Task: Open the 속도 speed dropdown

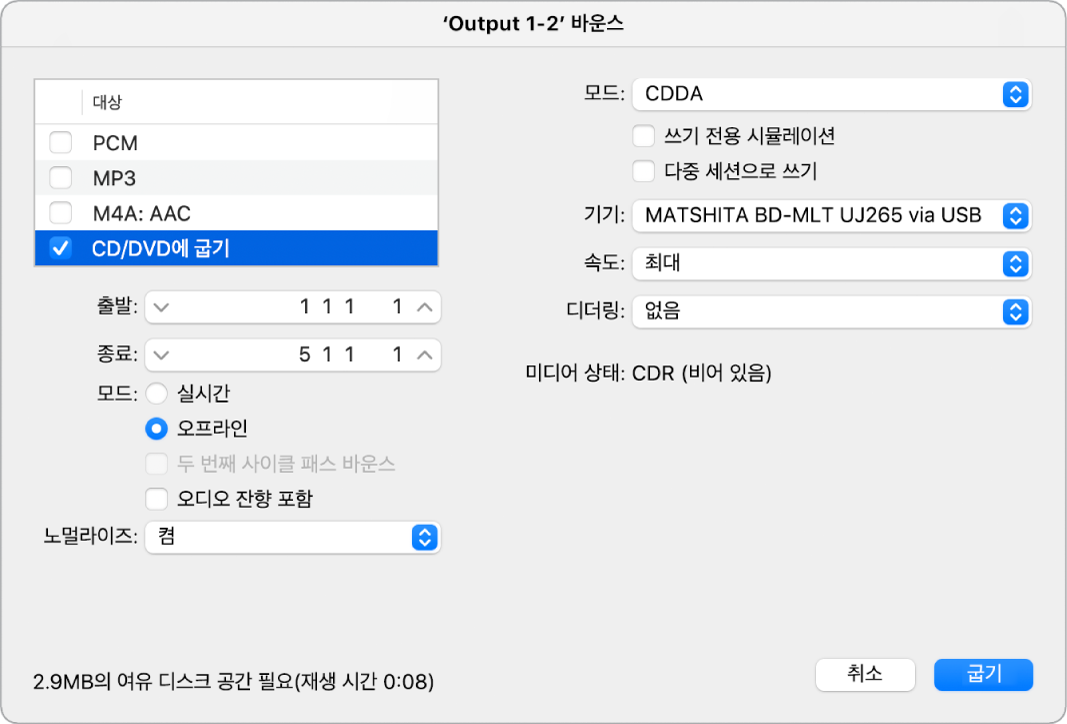Action: [x=831, y=264]
